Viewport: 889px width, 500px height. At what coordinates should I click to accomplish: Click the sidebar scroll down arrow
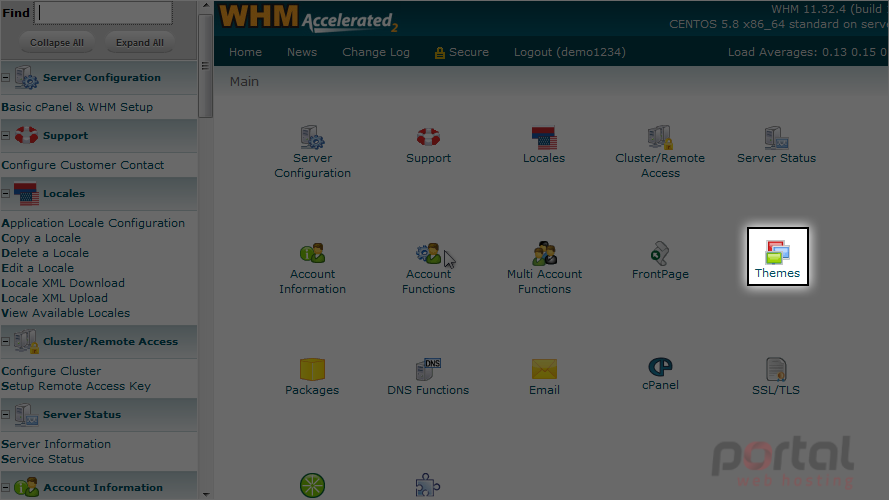point(205,494)
